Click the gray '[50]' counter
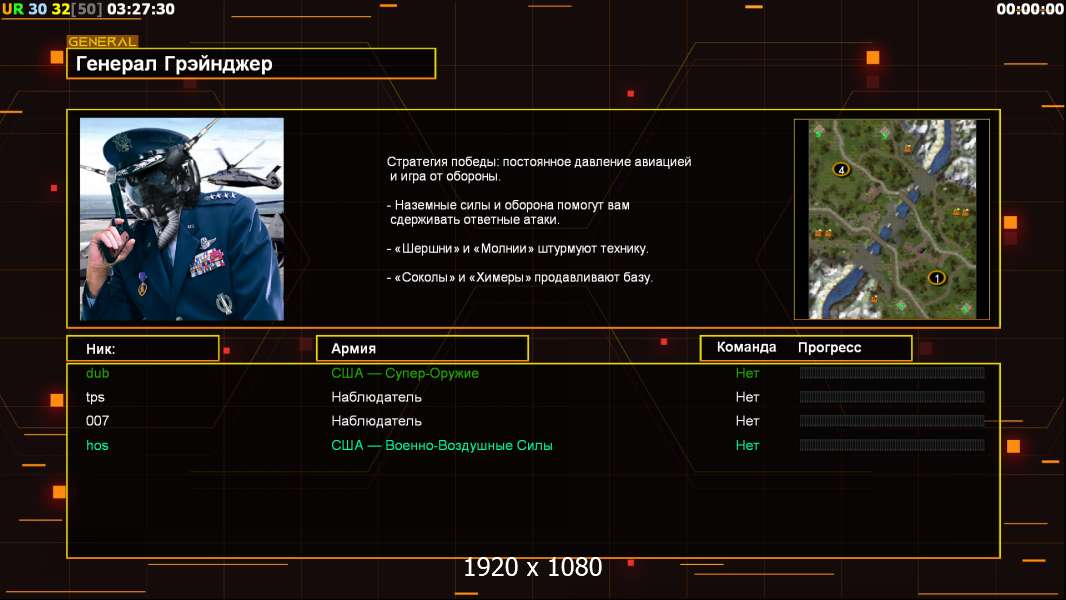 pos(87,10)
